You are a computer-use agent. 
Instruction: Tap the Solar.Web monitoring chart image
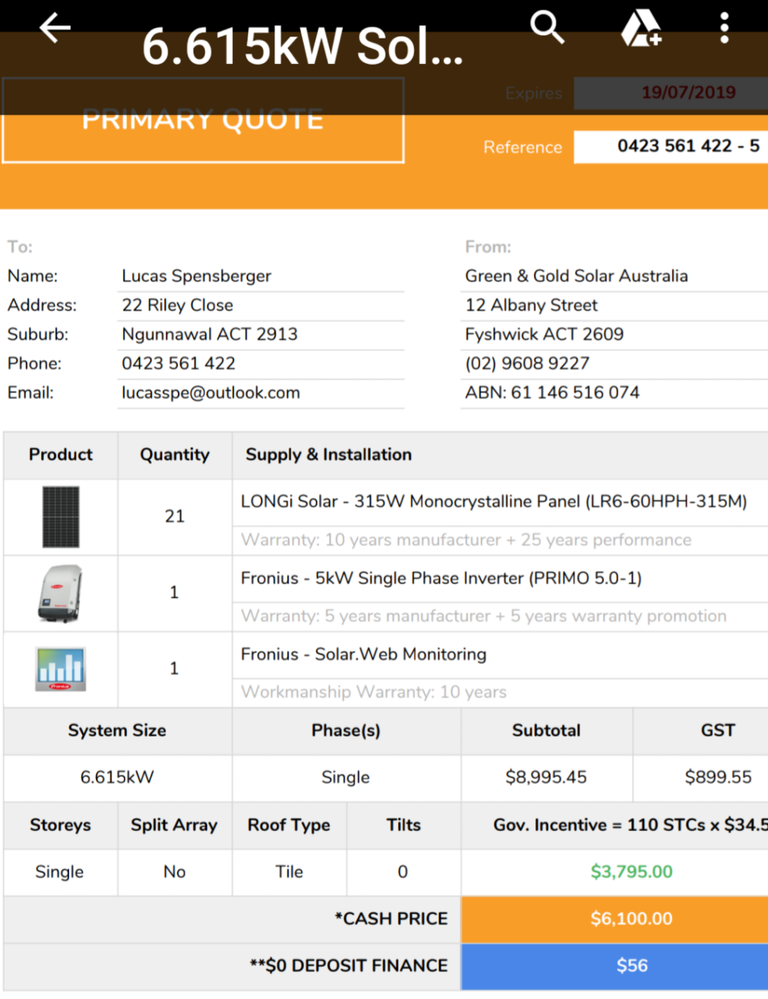point(60,669)
